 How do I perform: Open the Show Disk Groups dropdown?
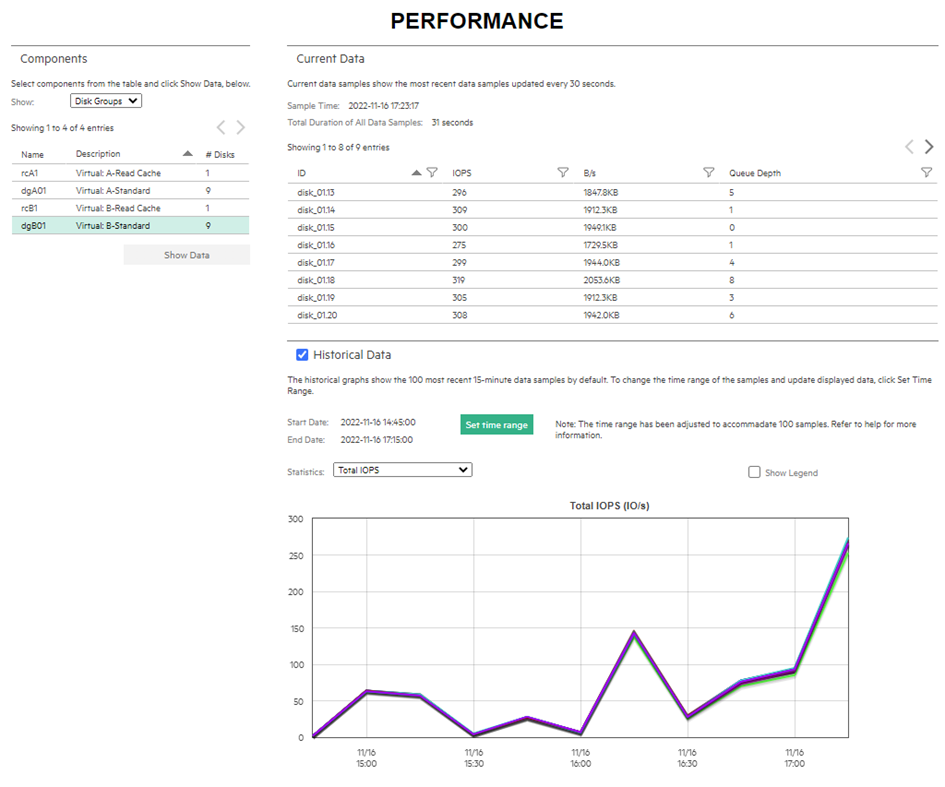click(106, 101)
